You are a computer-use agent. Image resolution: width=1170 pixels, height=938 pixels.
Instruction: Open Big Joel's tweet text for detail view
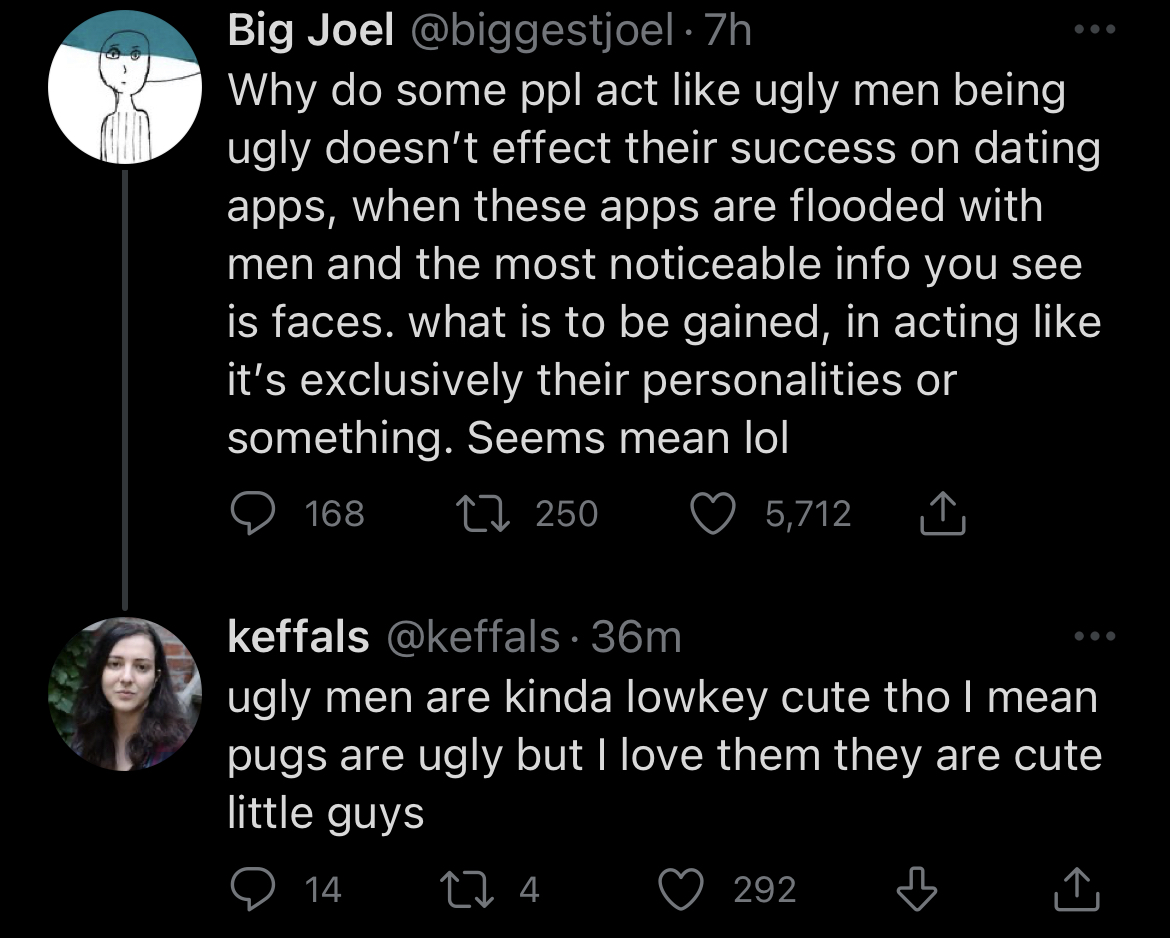[664, 263]
